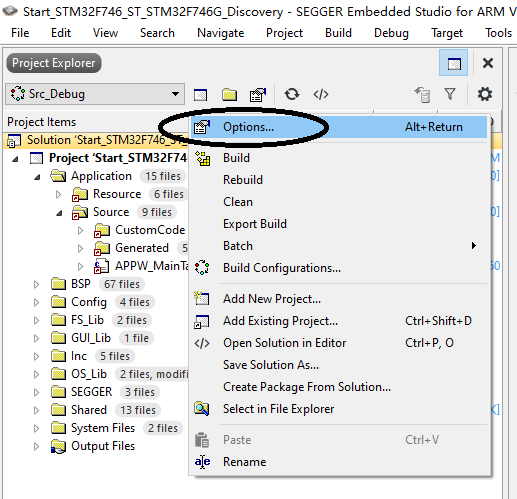Click the Project Explorer panel title
Viewport: 517px width, 499px height.
tap(54, 63)
